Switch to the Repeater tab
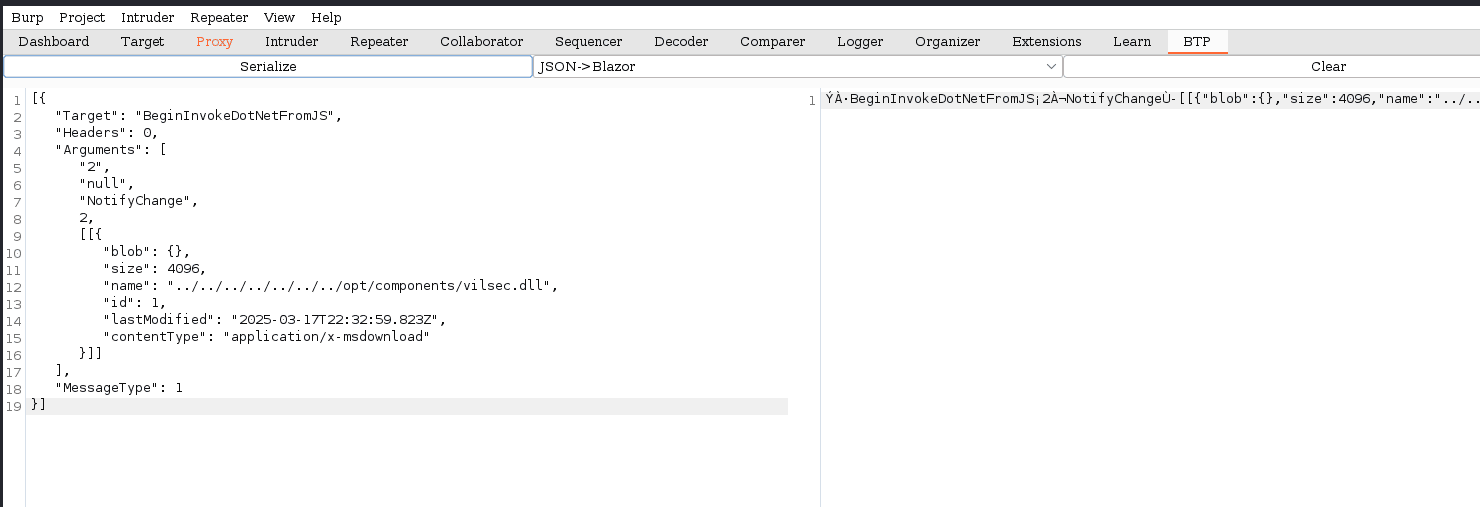 coord(379,41)
